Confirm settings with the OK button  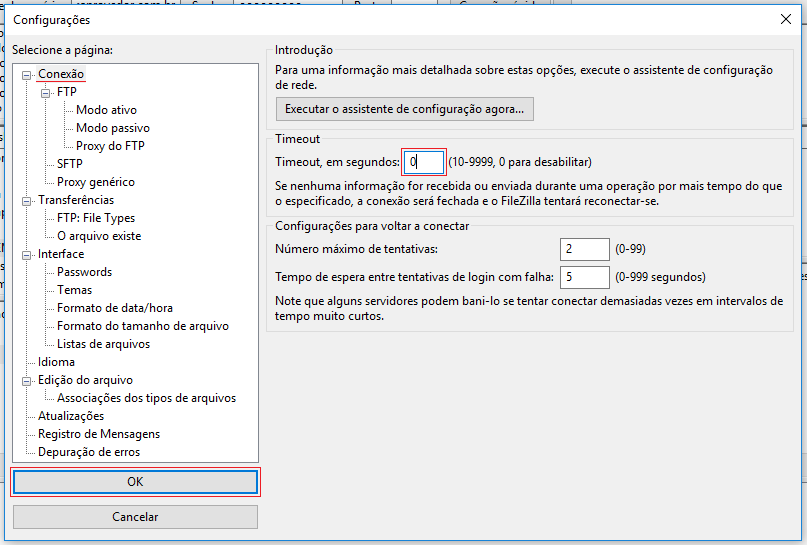[135, 482]
